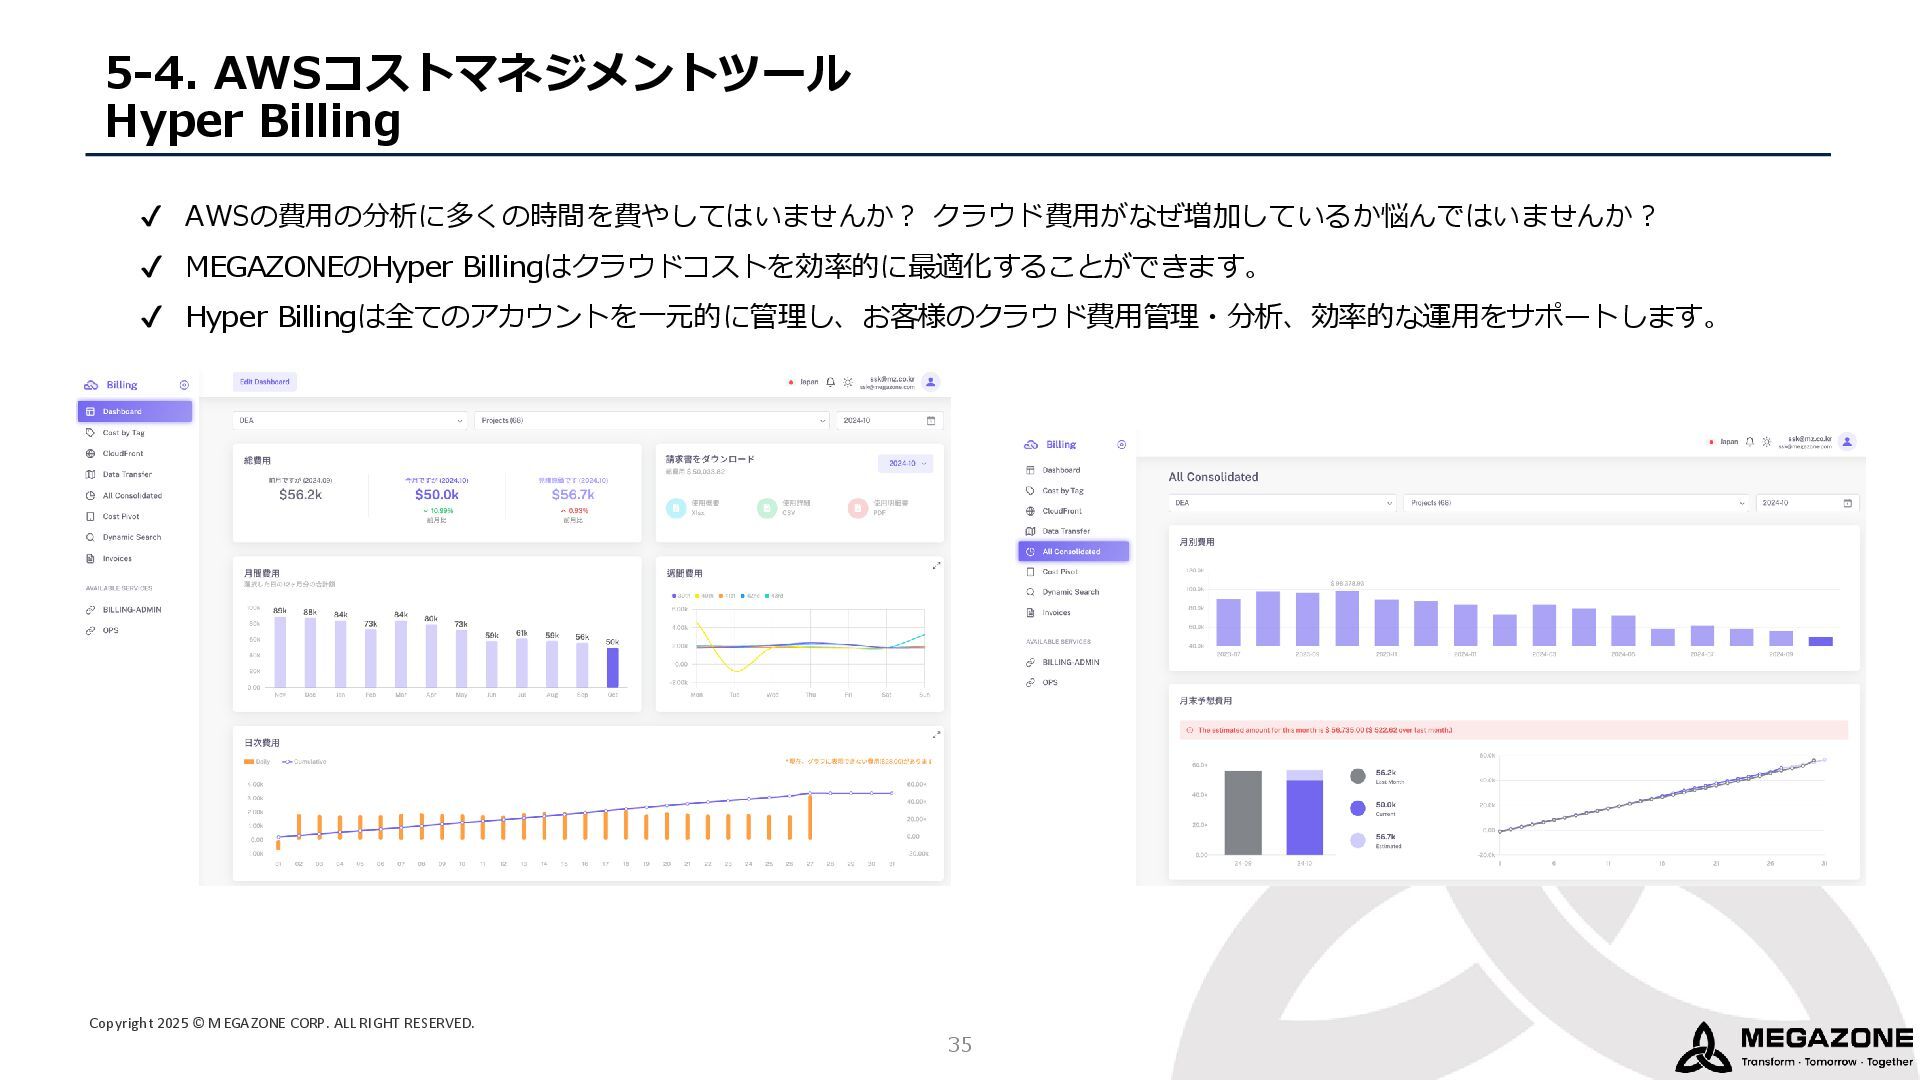This screenshot has width=1920, height=1080.
Task: Click the PDF download icon in invoice card
Action: coord(857,508)
